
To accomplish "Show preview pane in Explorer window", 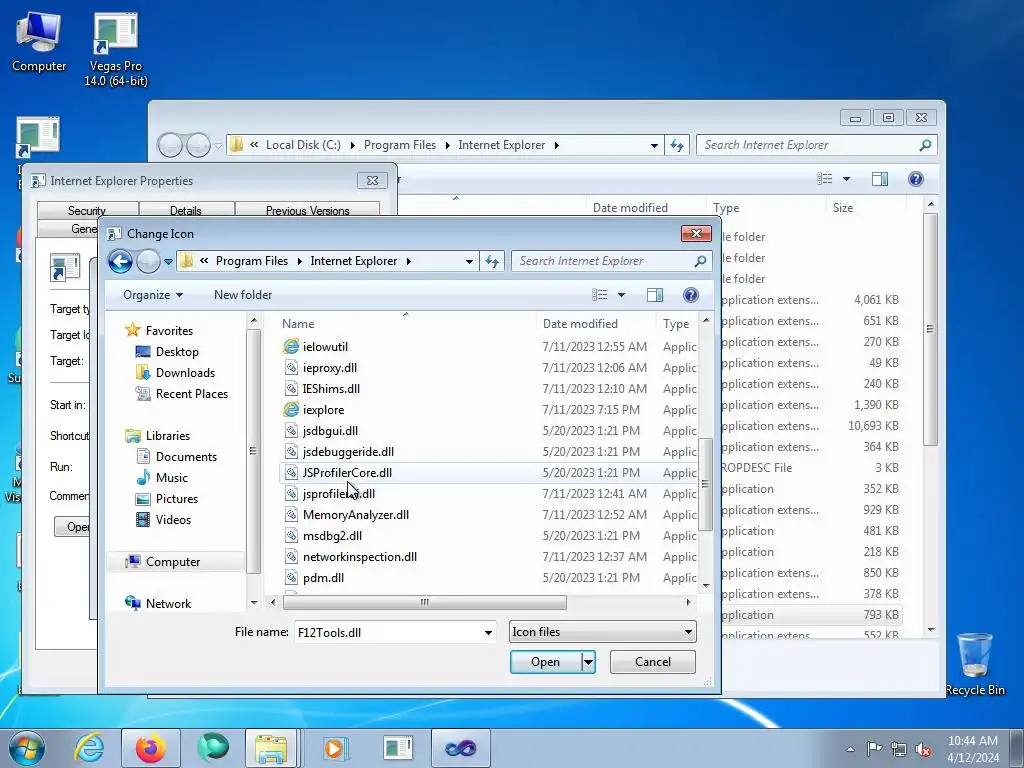I will [880, 179].
